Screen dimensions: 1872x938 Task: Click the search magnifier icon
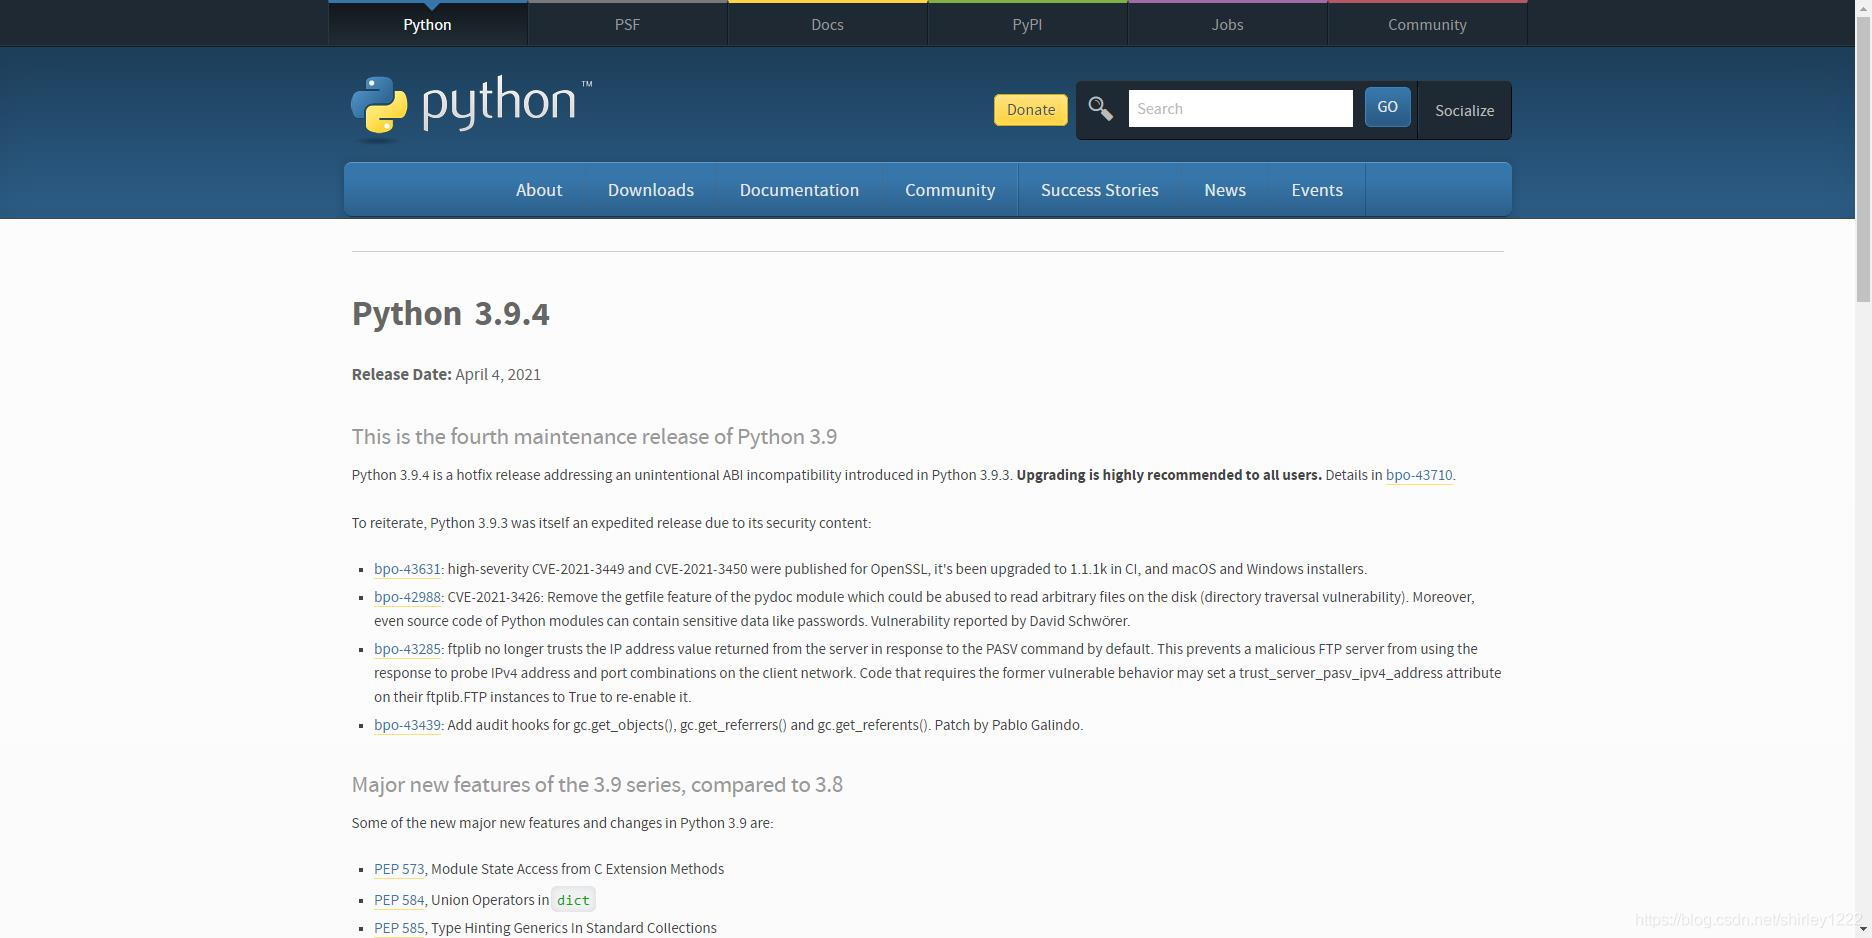tap(1101, 108)
